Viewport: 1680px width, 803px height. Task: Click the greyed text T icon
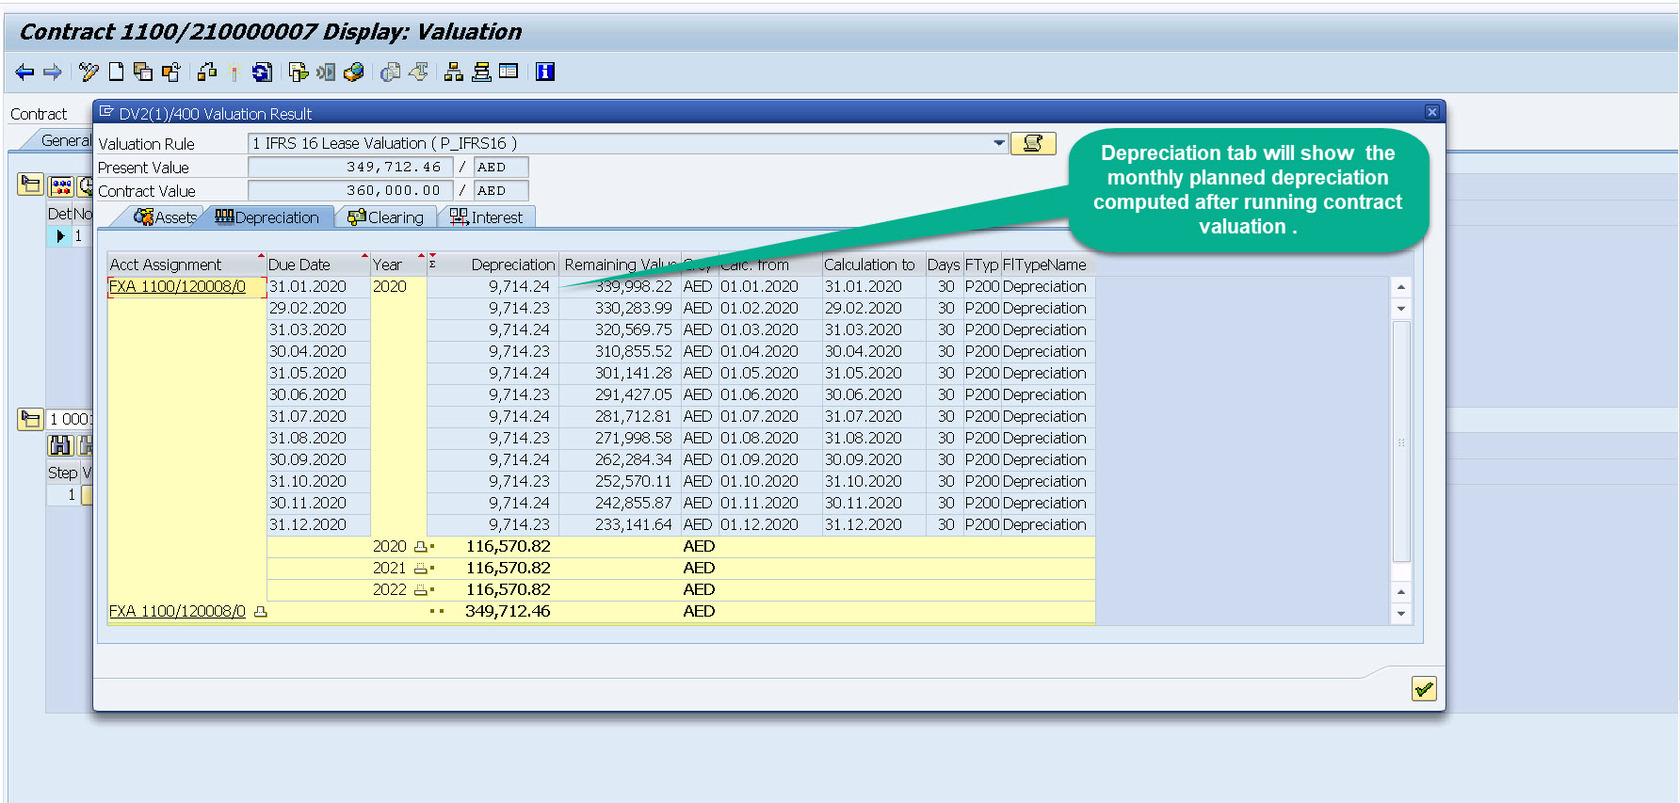pos(419,72)
